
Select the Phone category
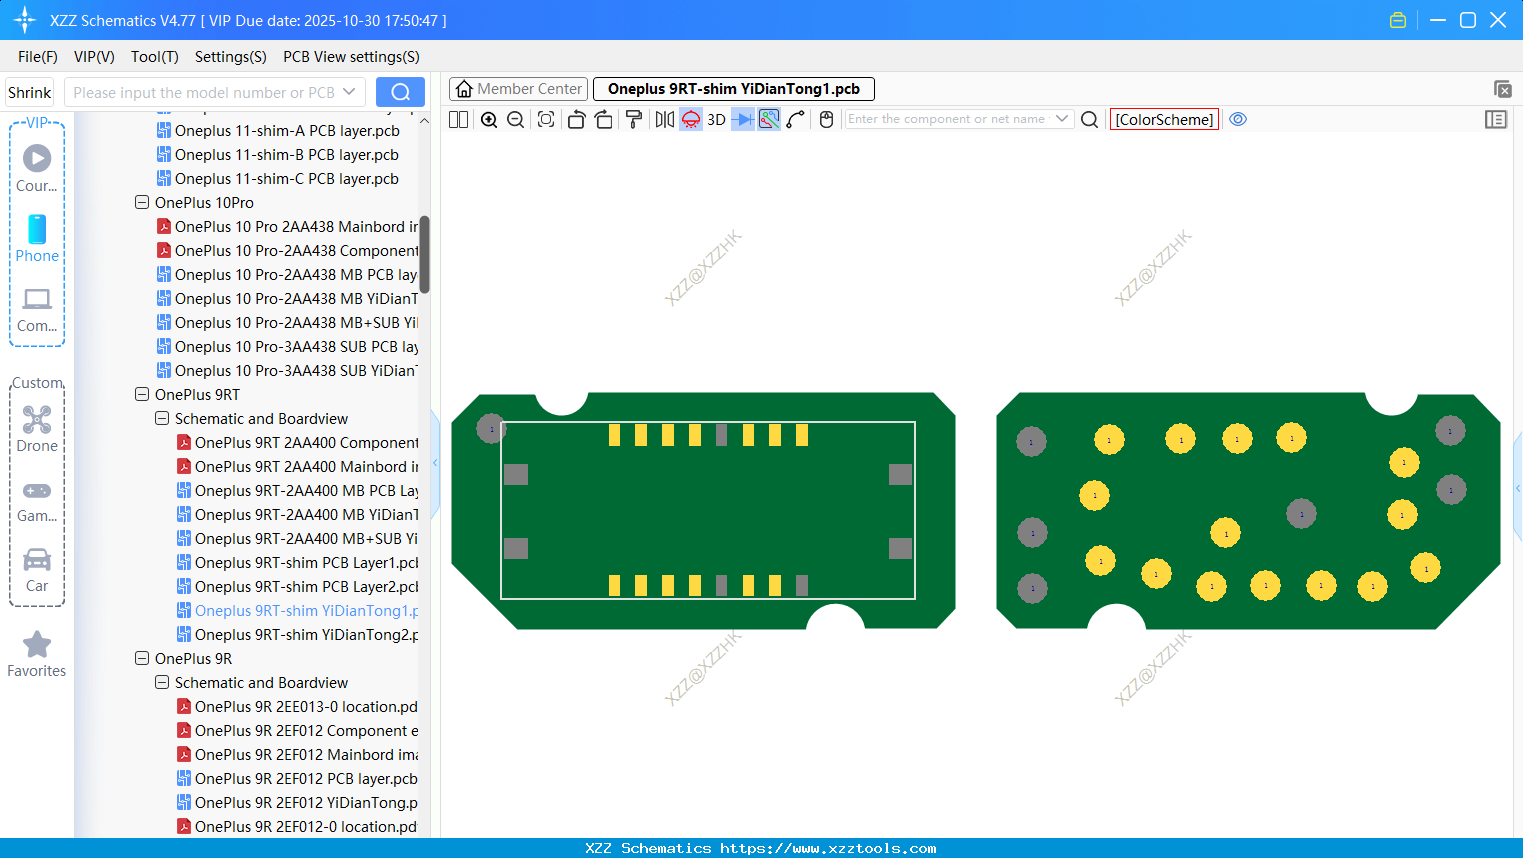pos(37,239)
